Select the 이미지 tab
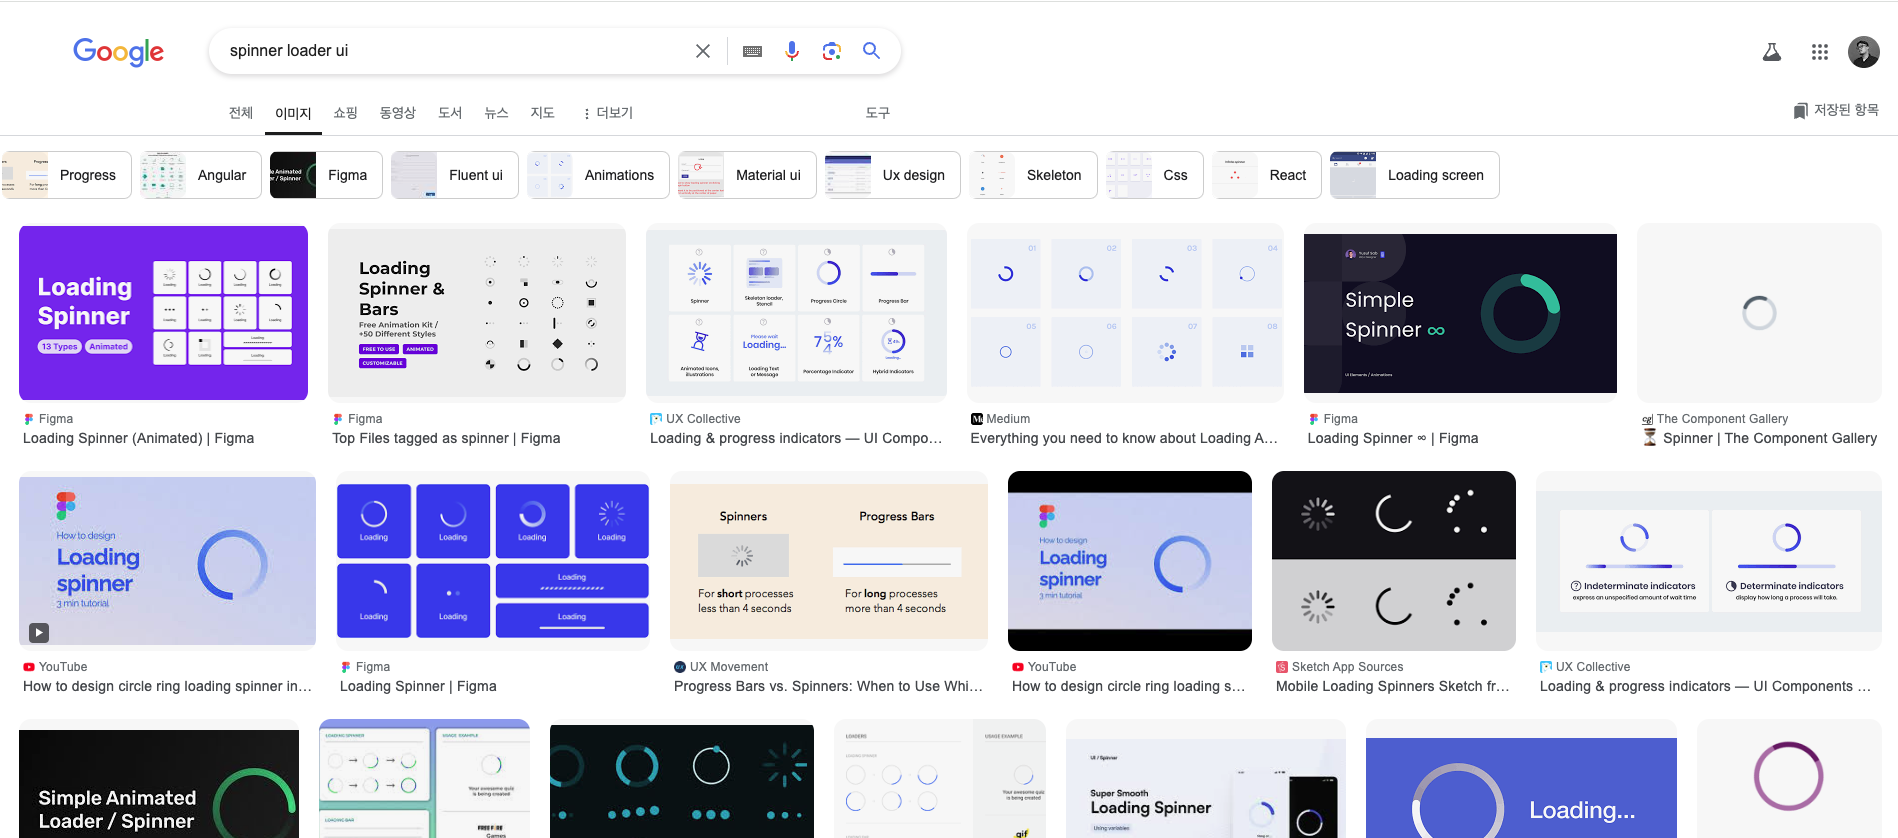Viewport: 1898px width, 838px height. (x=293, y=113)
